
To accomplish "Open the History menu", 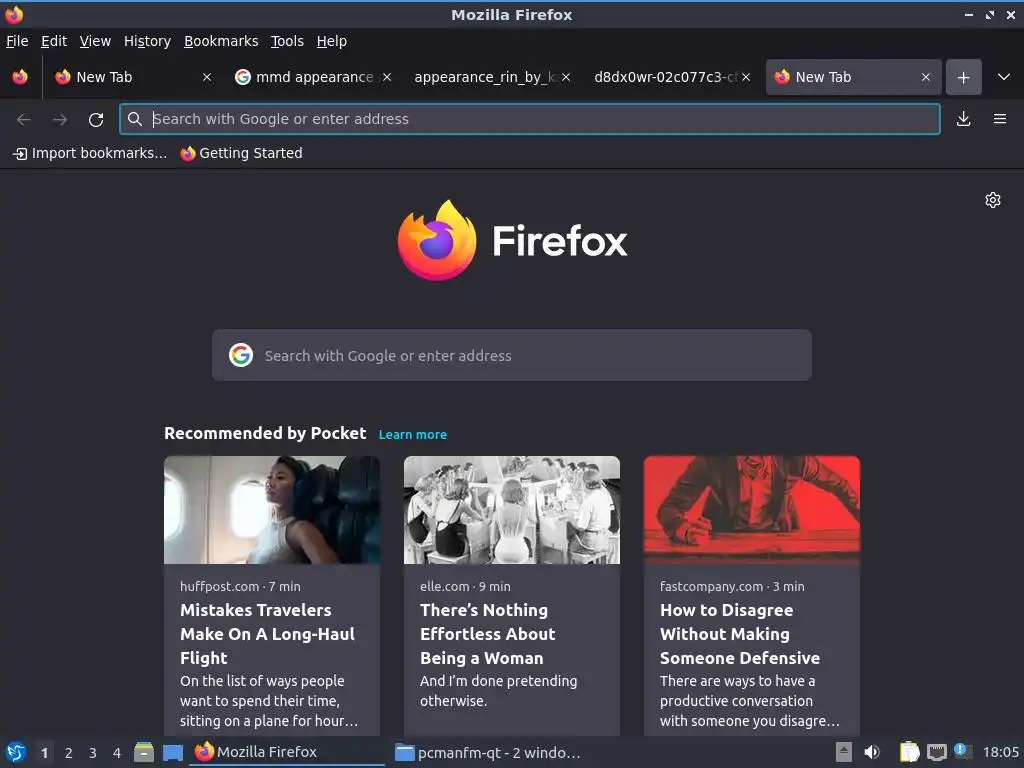I will coord(147,41).
